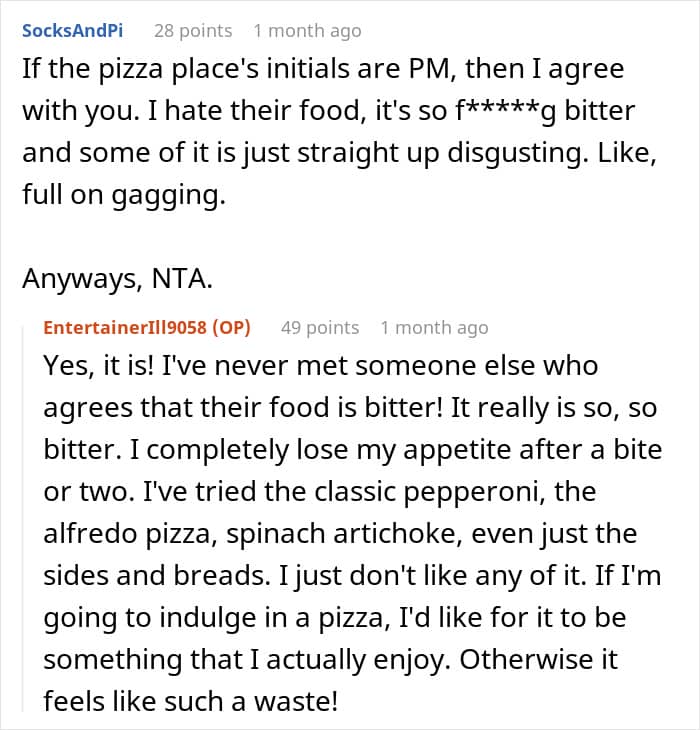Click SocksAndPi's "1 month ago" timestamp
The height and width of the screenshot is (730, 700).
[307, 31]
